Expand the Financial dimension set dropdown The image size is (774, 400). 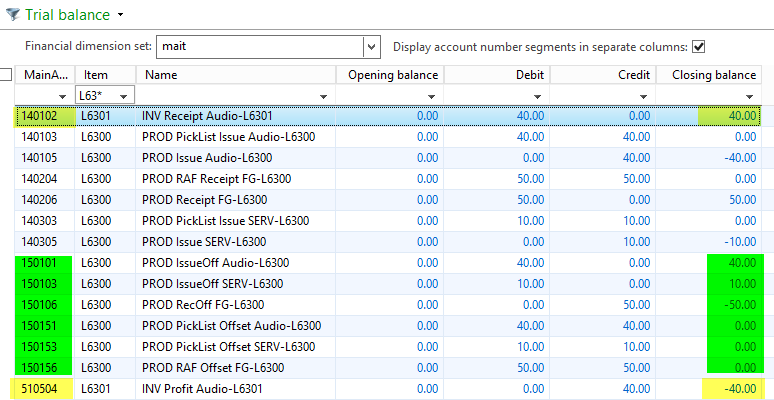click(x=372, y=47)
